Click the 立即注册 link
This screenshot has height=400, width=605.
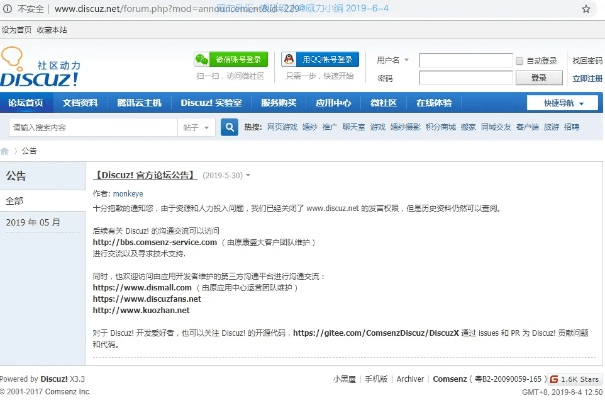click(587, 79)
